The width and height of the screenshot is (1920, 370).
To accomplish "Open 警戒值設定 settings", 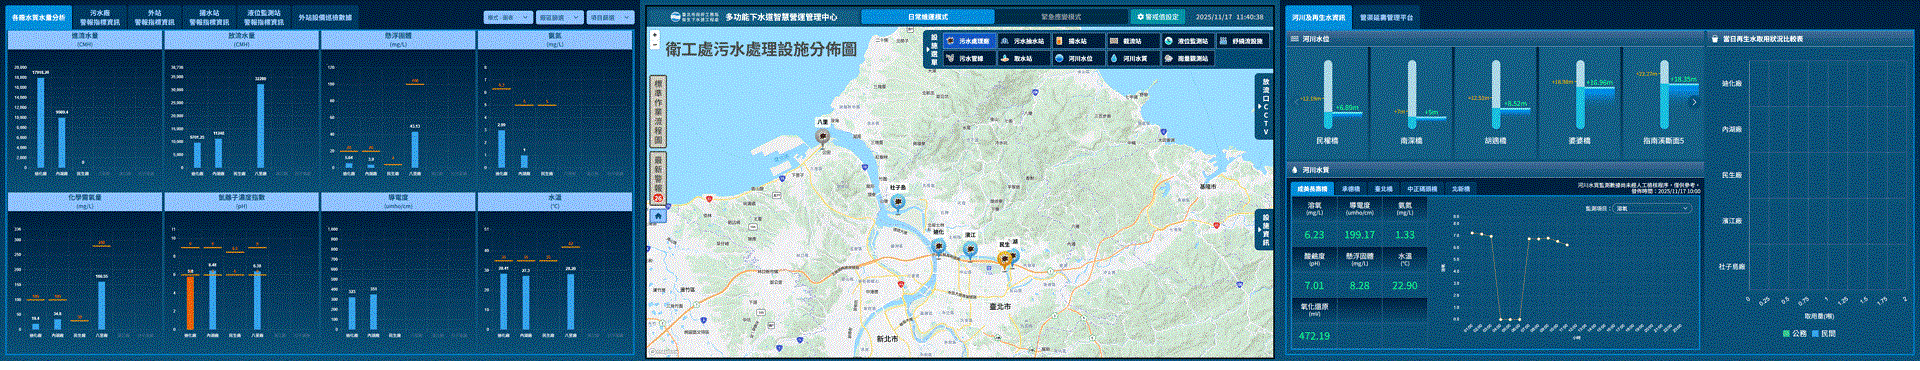I will [x=1159, y=17].
